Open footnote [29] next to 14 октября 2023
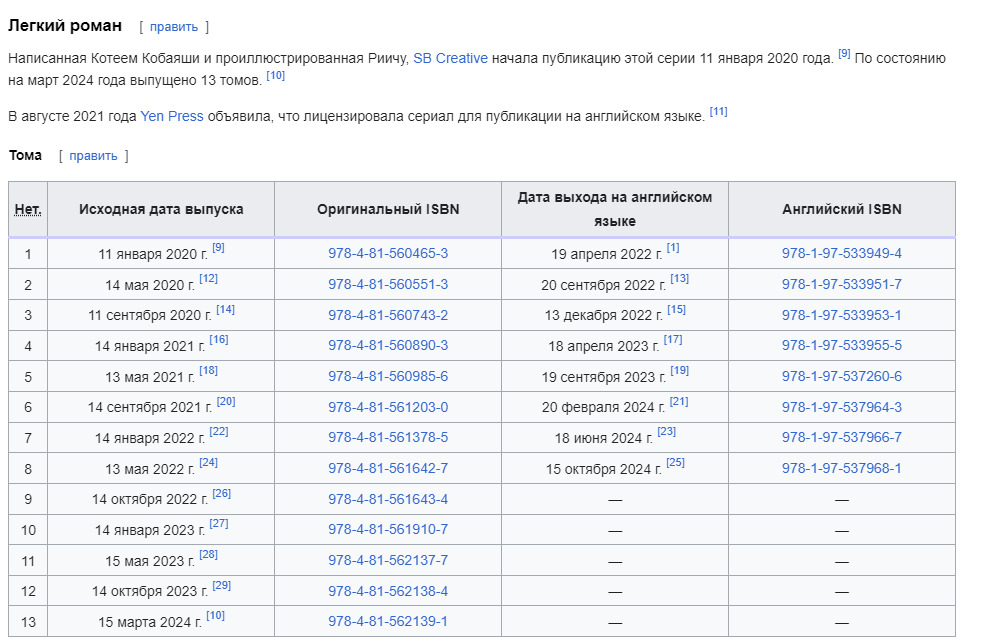Screen dimensions: 983x644 pos(221,586)
